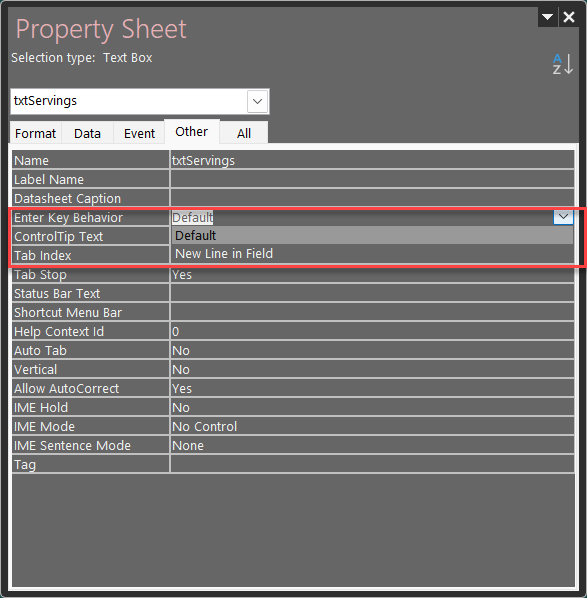
Task: Click the empty Label Name value field
Action: (372, 179)
